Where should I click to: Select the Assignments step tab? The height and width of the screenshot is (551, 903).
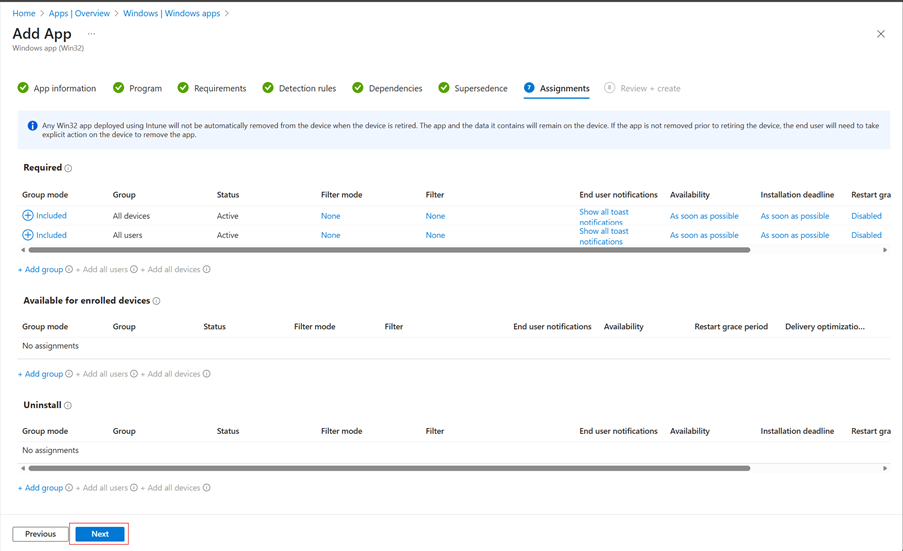557,88
